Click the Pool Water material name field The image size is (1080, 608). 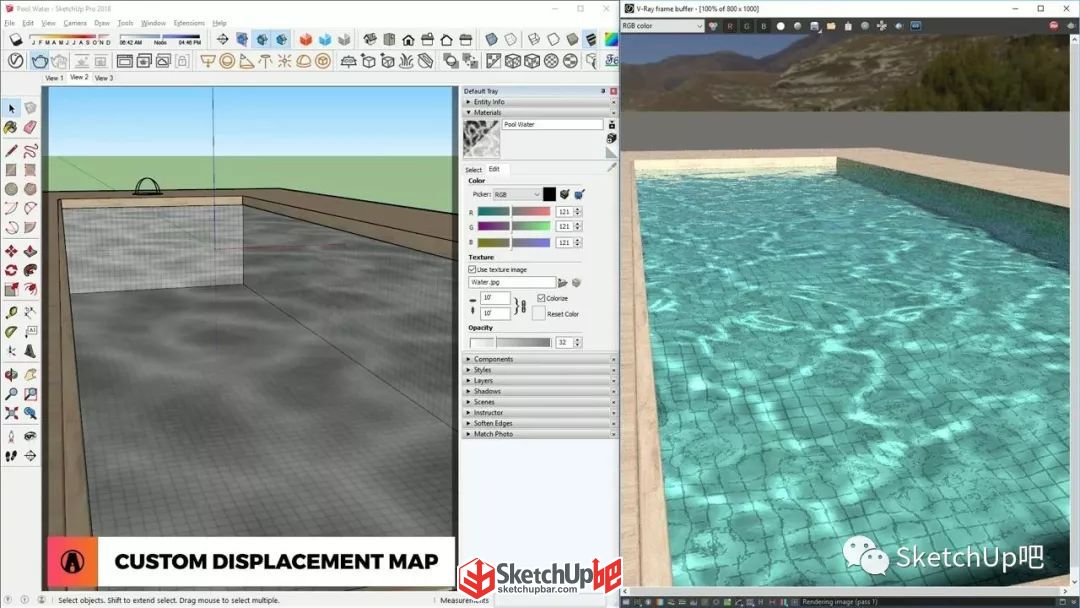(x=552, y=125)
